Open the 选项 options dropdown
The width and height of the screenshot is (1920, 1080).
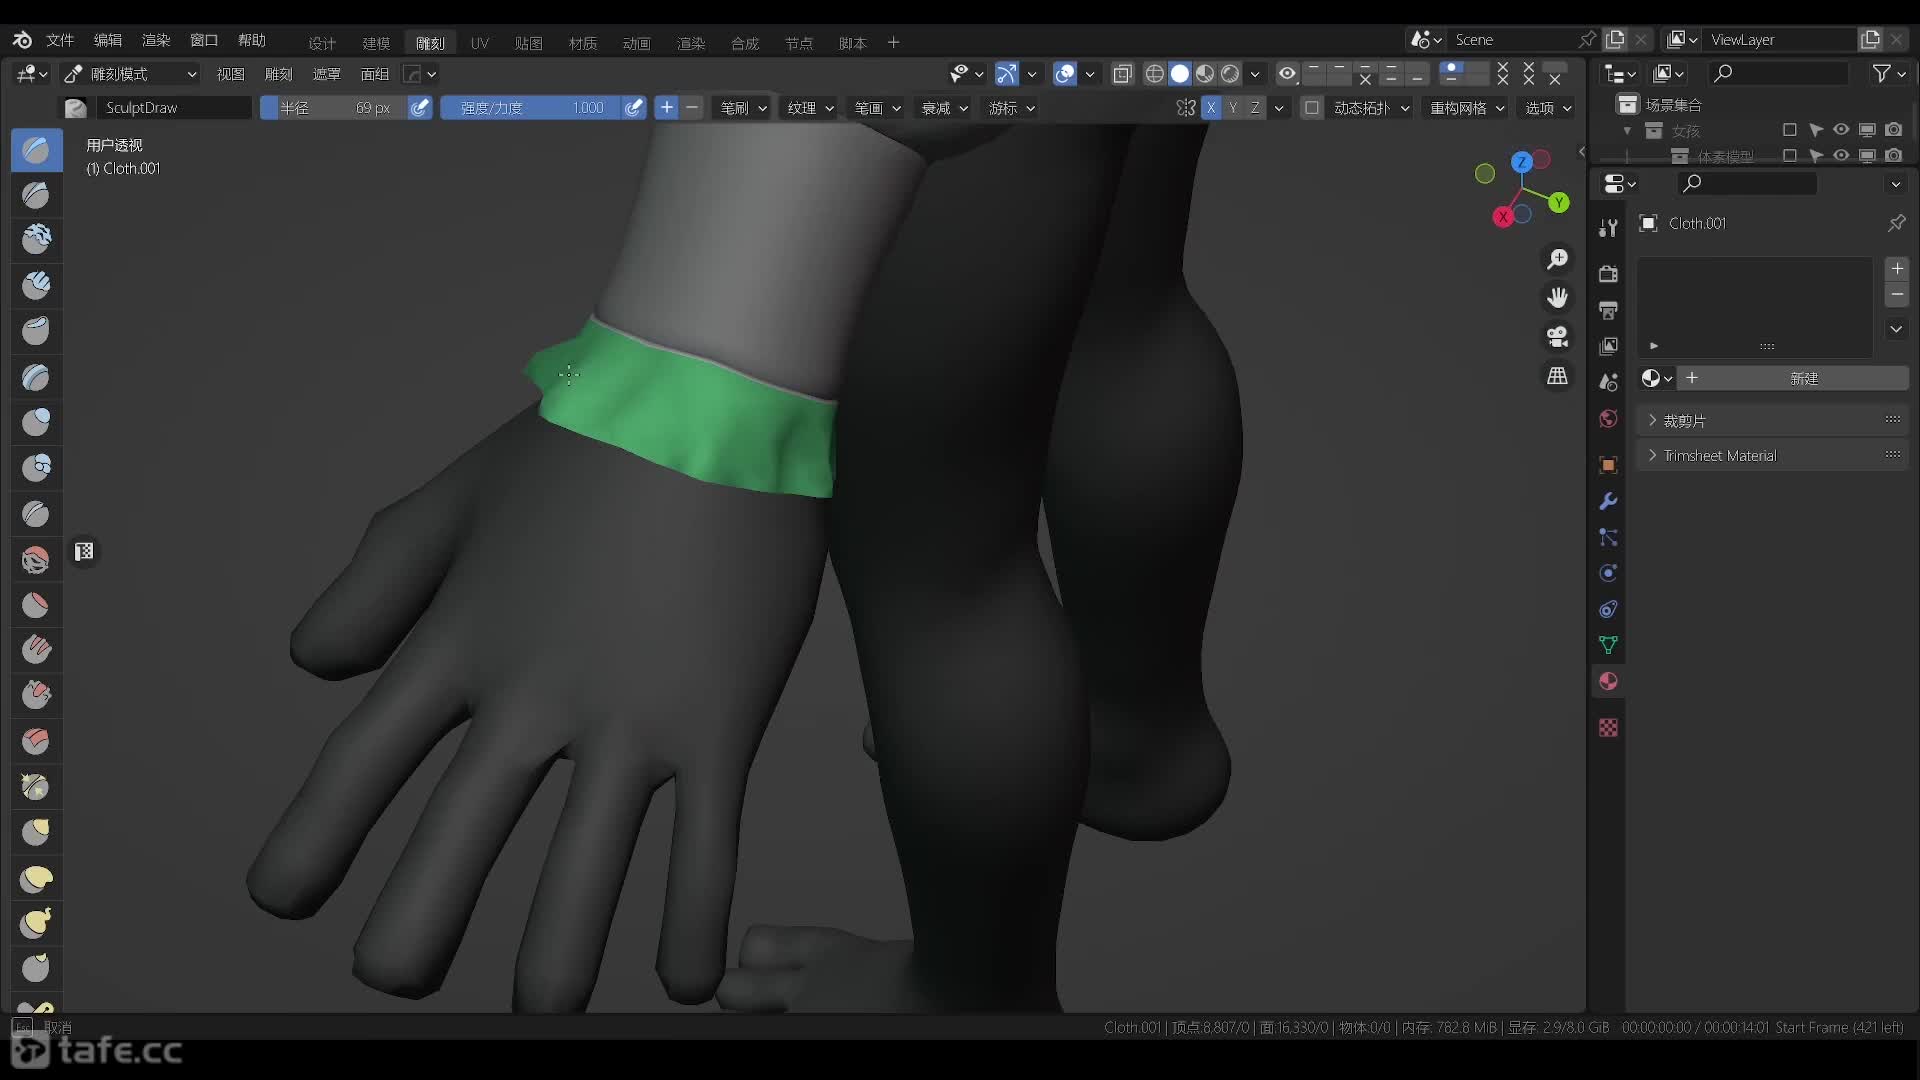(1548, 108)
